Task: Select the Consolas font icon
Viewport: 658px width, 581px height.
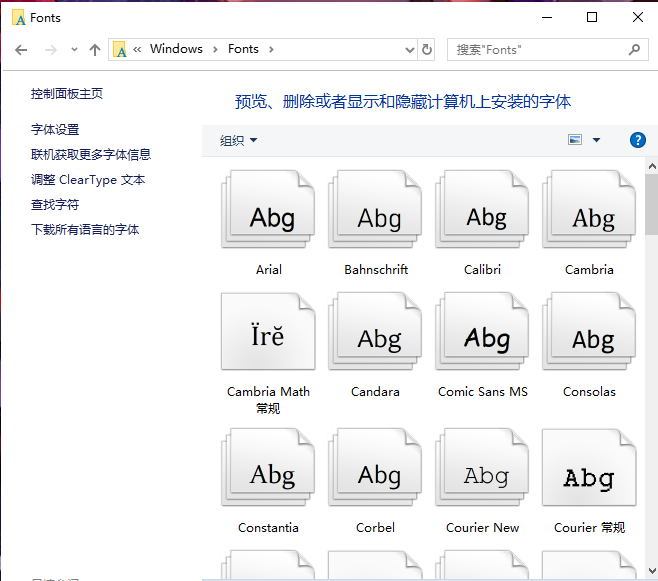Action: click(x=589, y=331)
